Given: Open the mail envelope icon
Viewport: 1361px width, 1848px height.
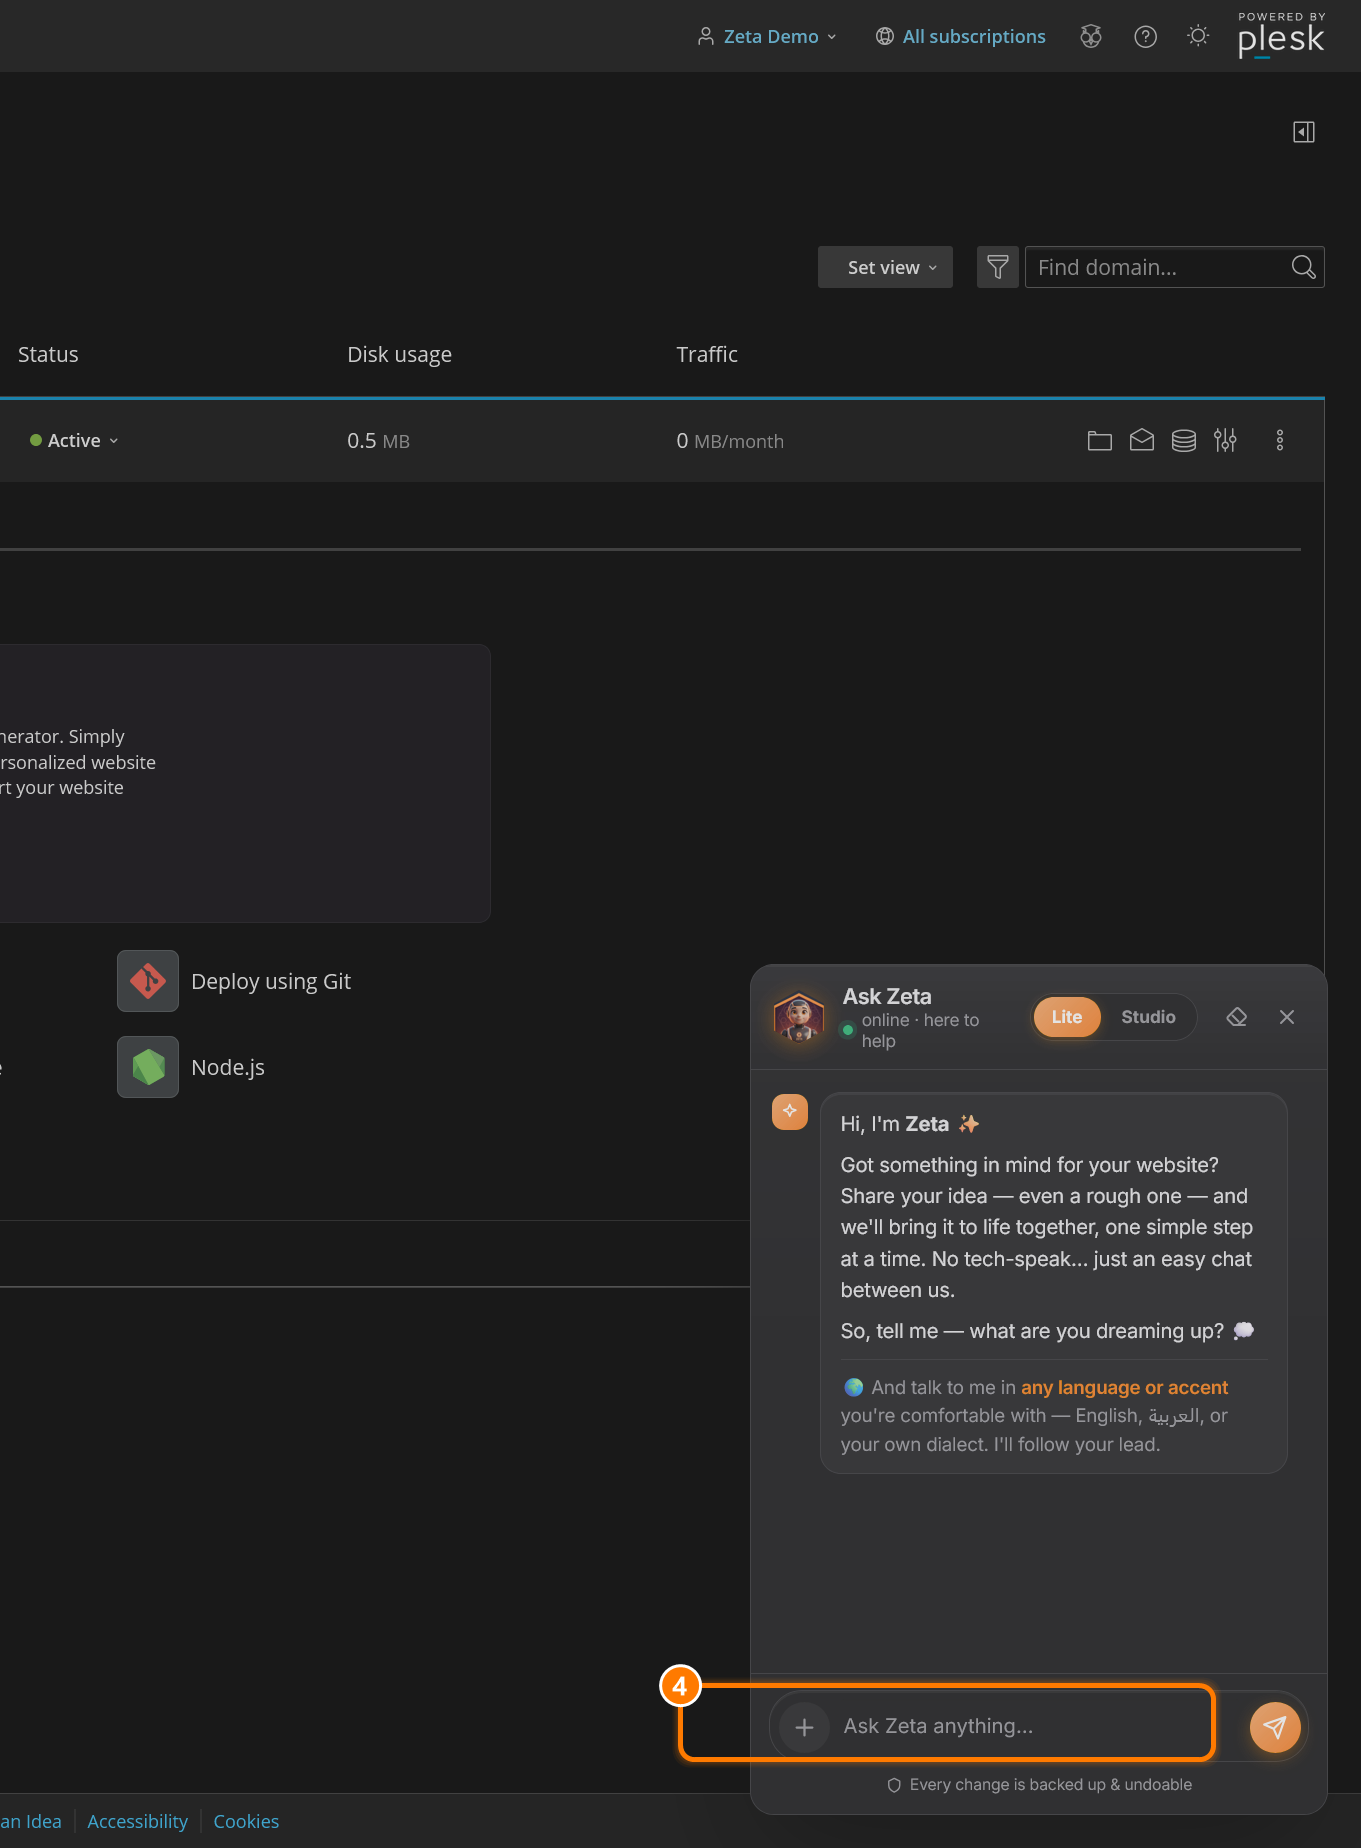Looking at the screenshot, I should pyautogui.click(x=1141, y=440).
